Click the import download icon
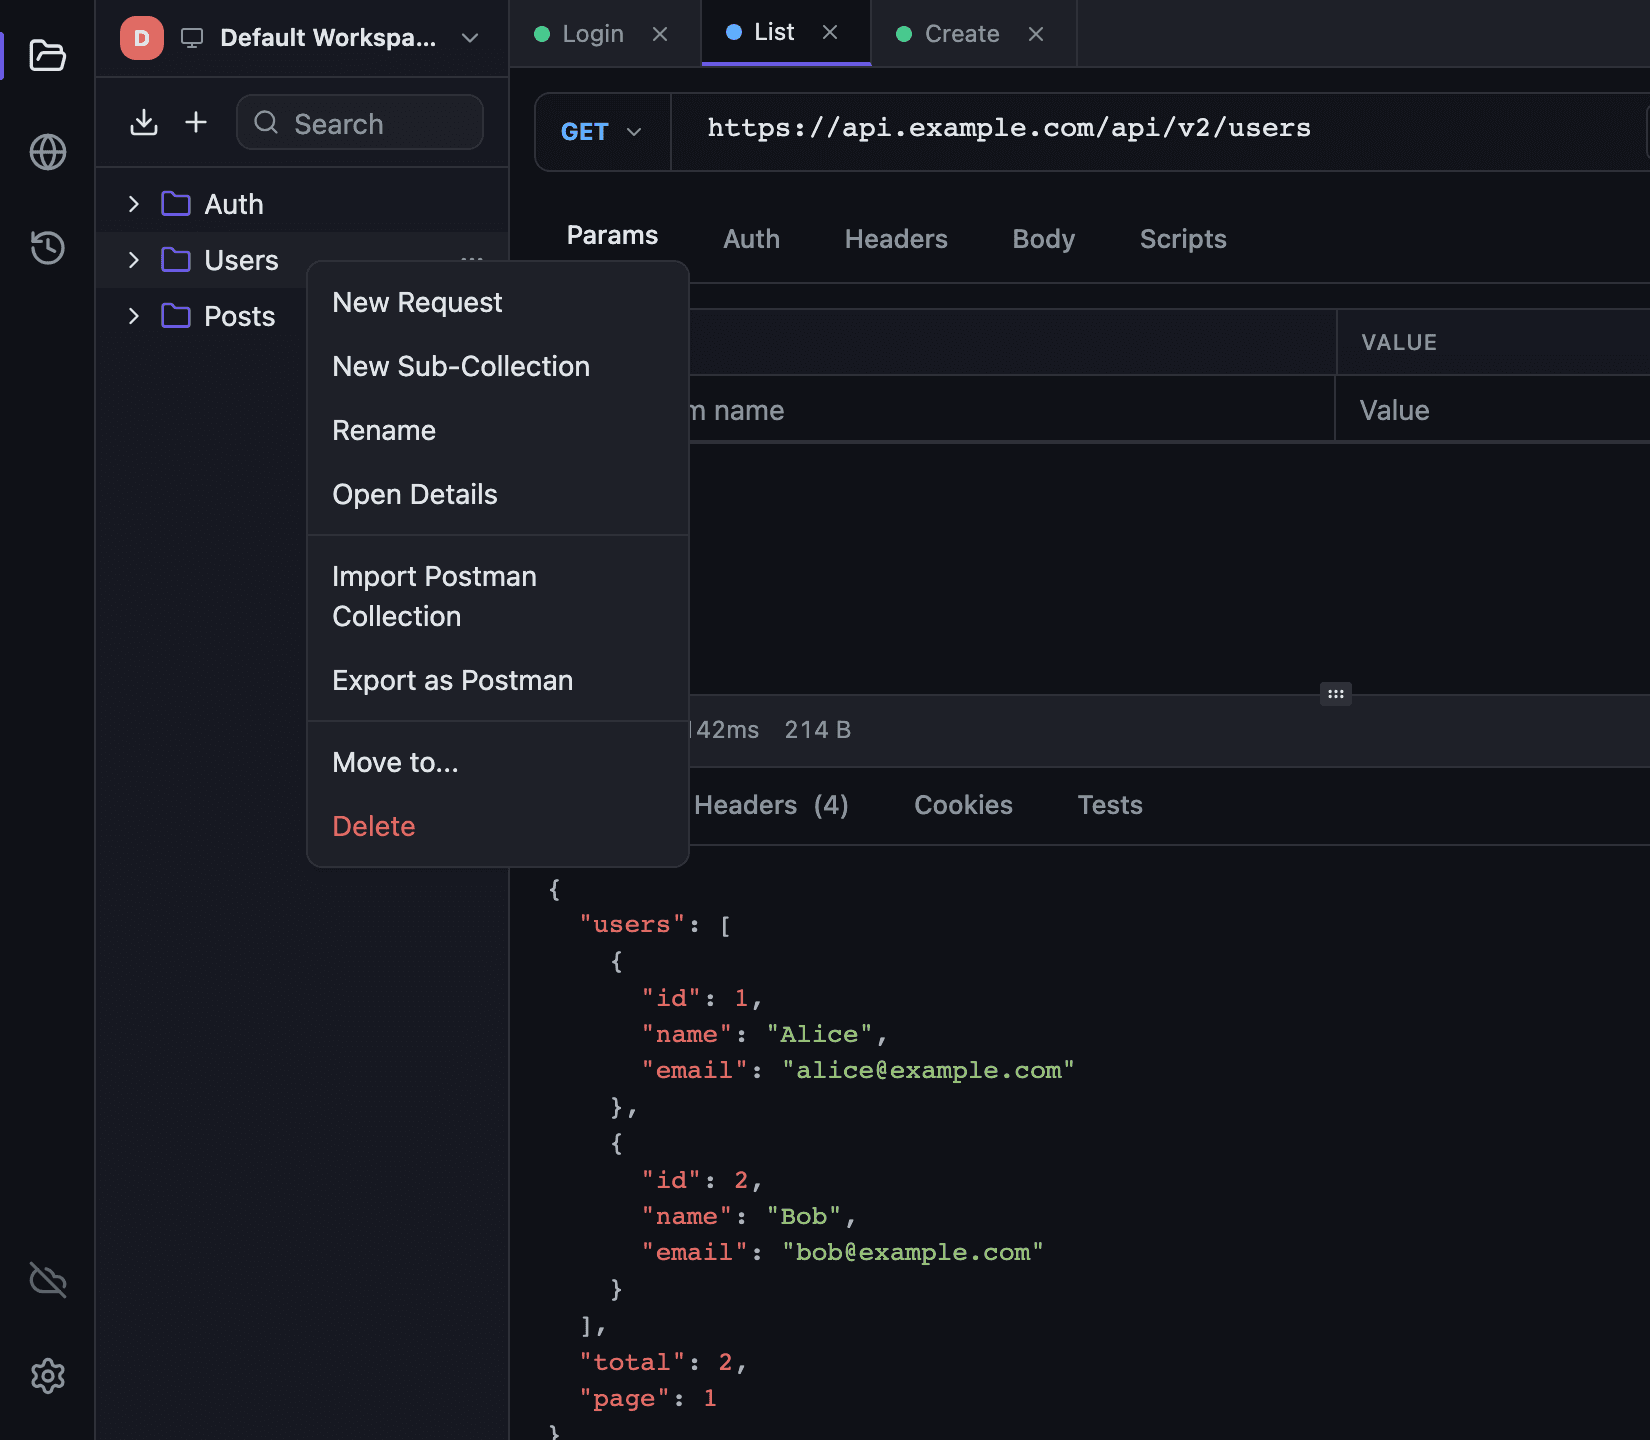The image size is (1650, 1440). click(144, 122)
